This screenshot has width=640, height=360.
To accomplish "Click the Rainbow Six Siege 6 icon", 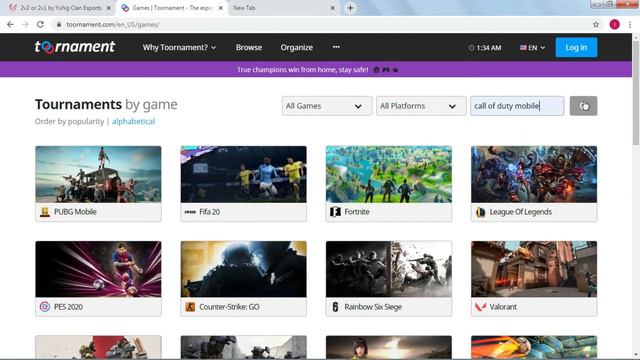I will tap(335, 307).
